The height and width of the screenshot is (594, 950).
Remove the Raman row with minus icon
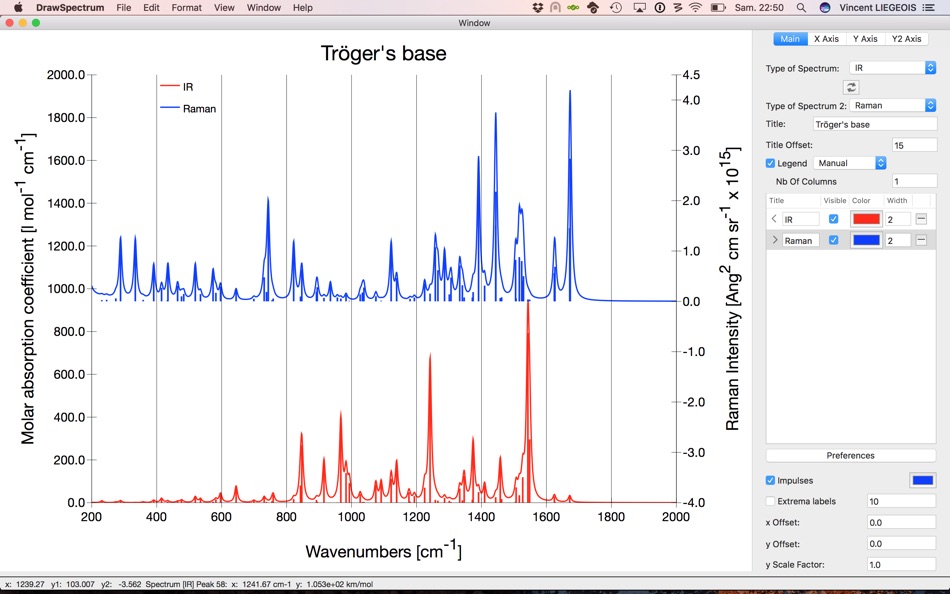click(921, 240)
